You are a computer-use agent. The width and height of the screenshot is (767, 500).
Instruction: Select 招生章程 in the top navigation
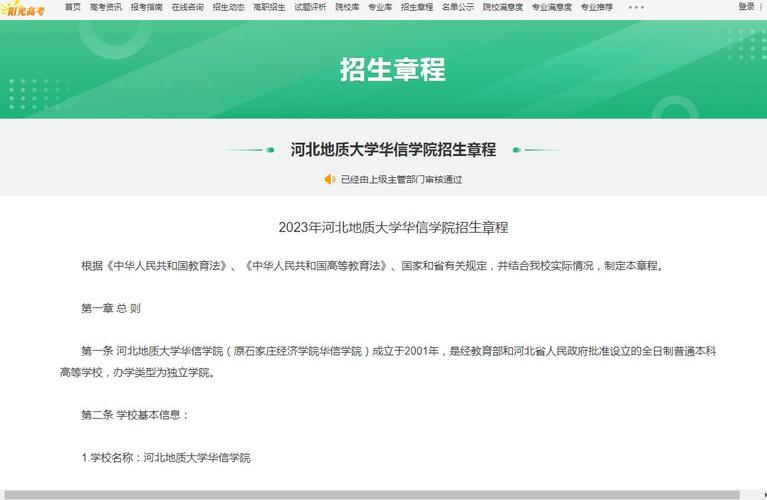click(417, 7)
